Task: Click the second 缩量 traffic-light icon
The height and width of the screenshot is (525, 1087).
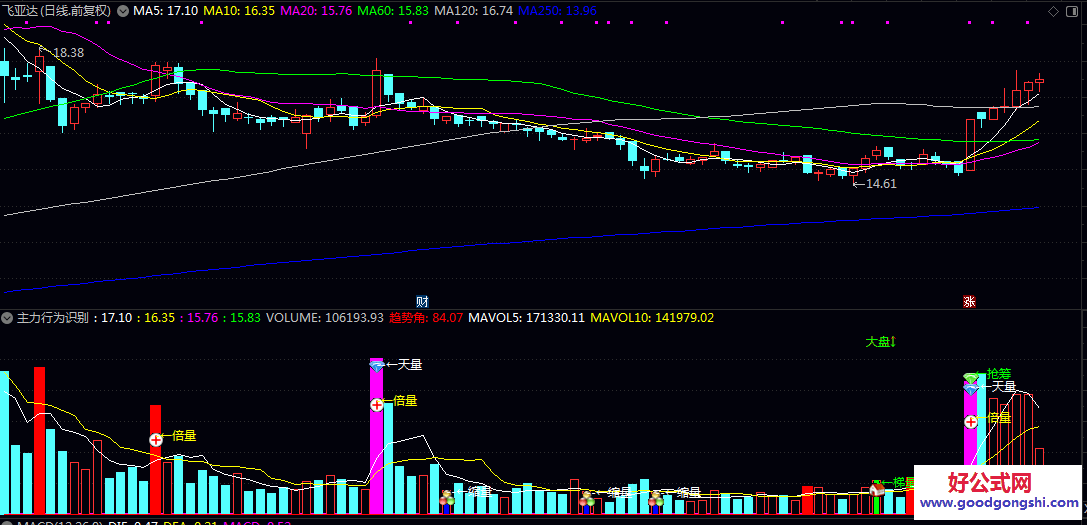Action: [586, 498]
